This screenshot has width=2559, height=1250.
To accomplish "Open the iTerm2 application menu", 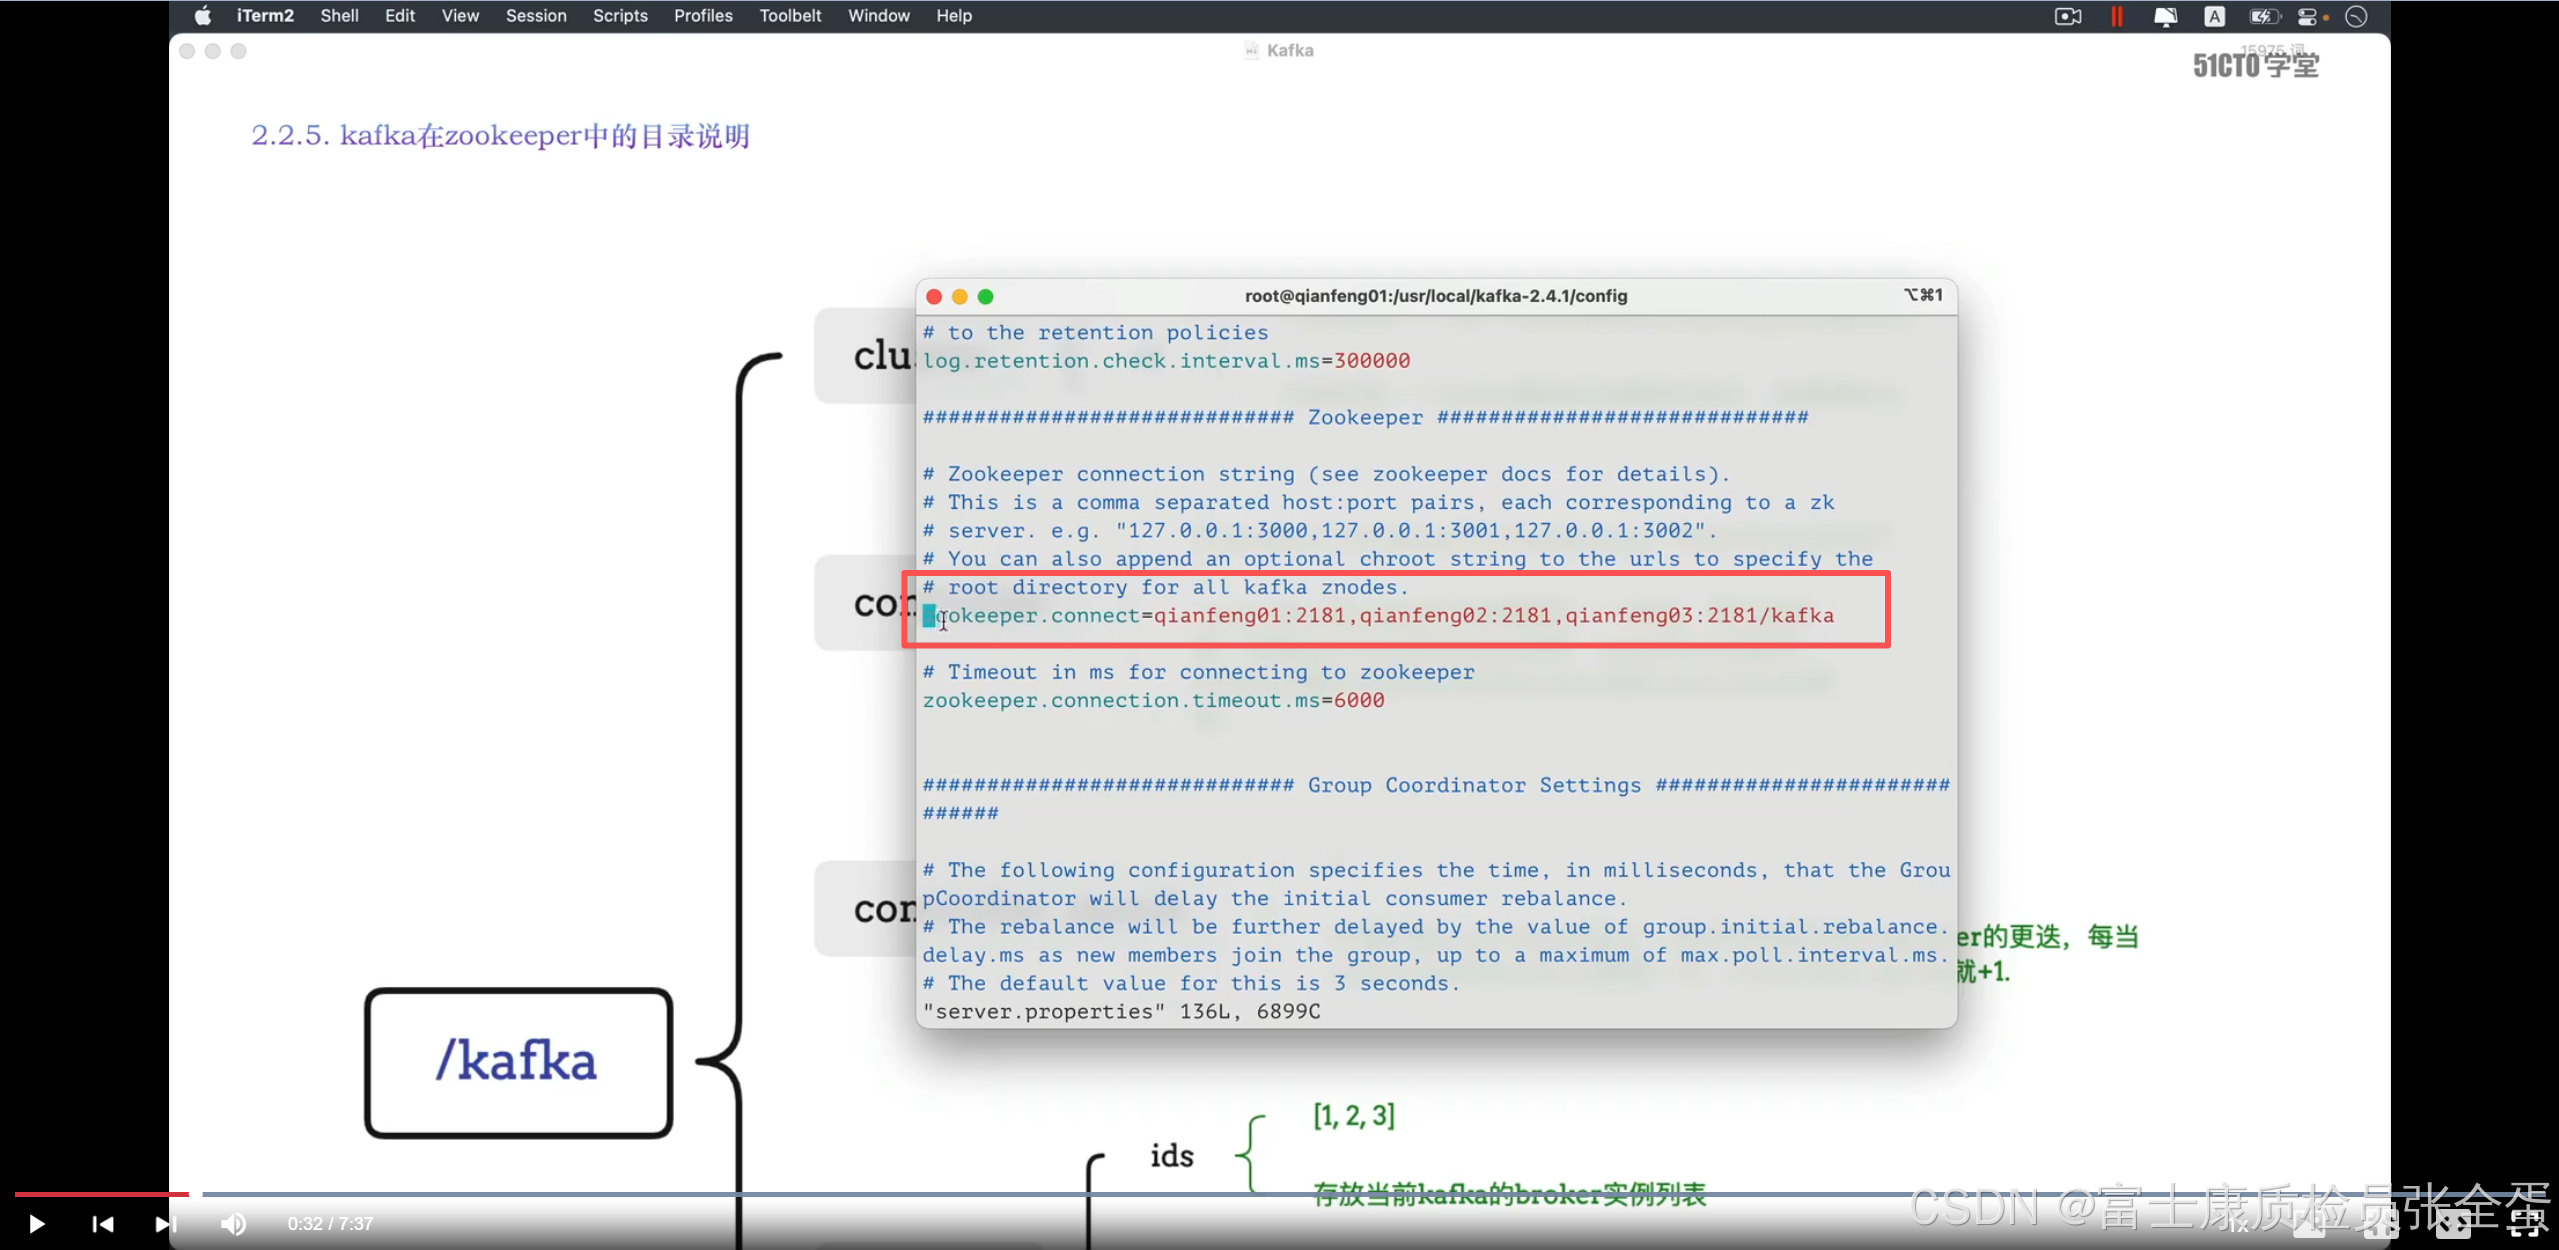I will [x=265, y=16].
